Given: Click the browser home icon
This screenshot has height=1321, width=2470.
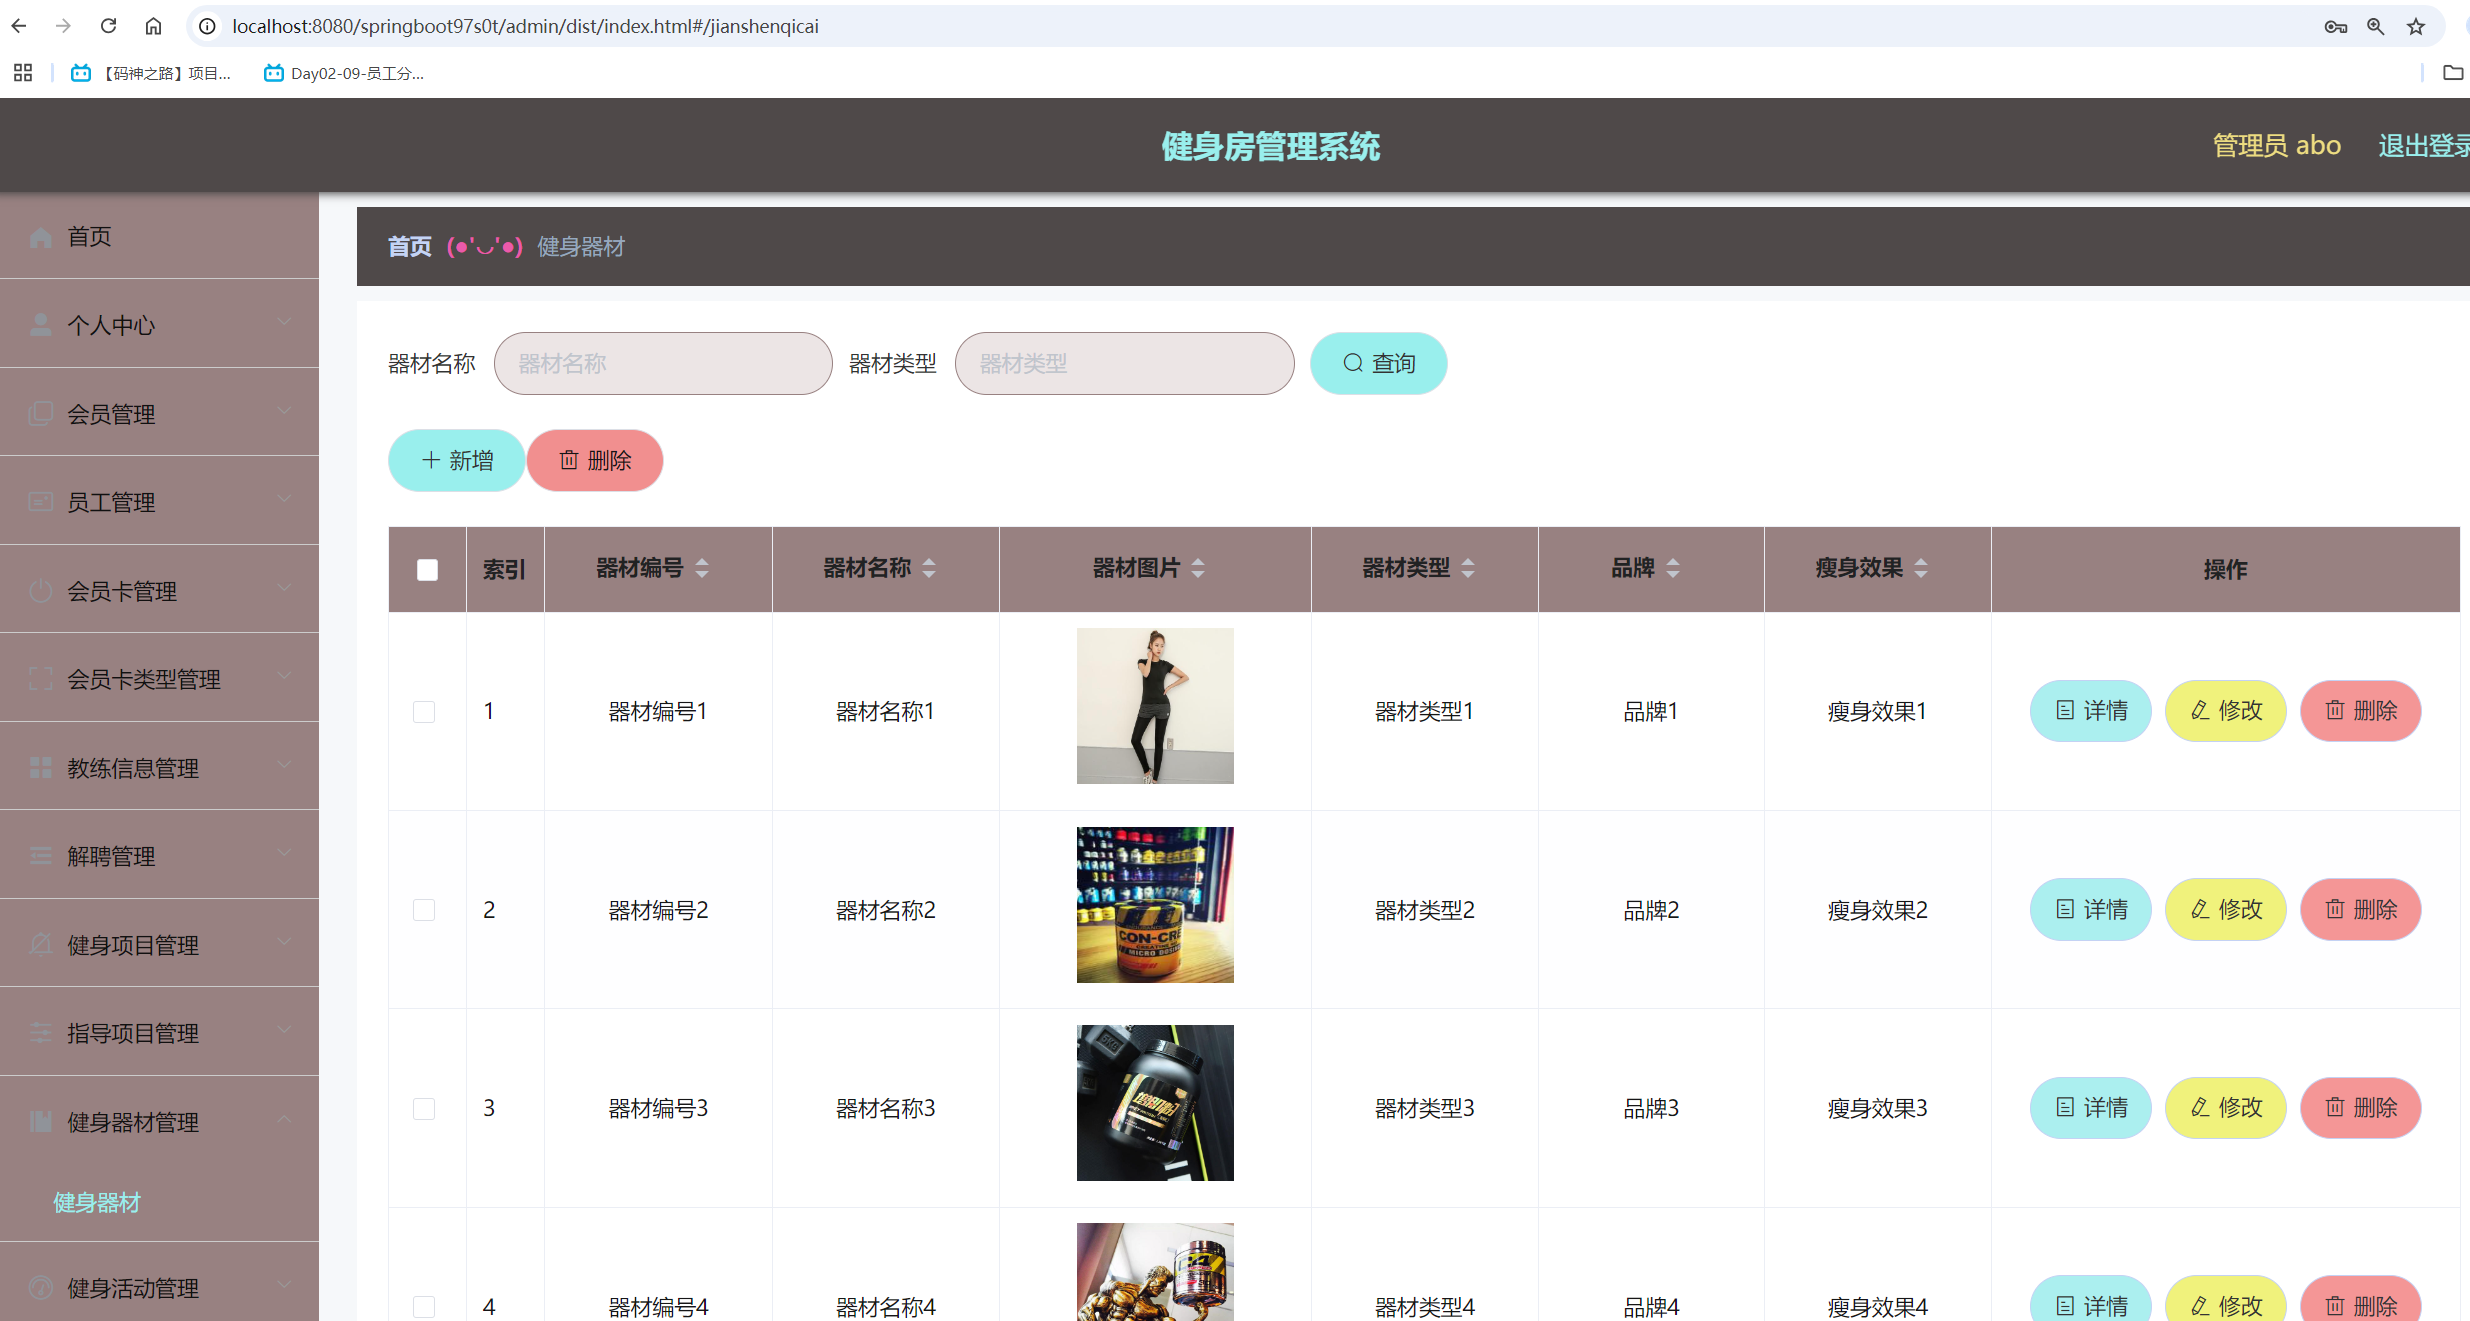Looking at the screenshot, I should pyautogui.click(x=153, y=26).
